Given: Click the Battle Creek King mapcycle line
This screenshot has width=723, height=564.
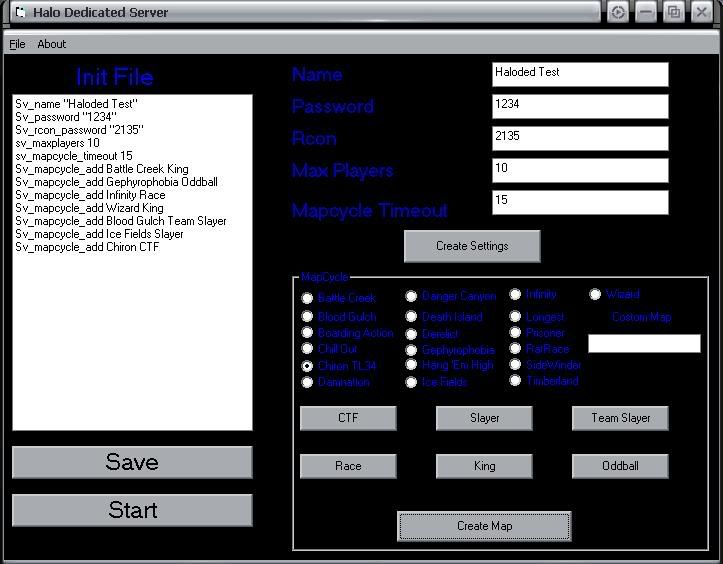Looking at the screenshot, I should (102, 169).
